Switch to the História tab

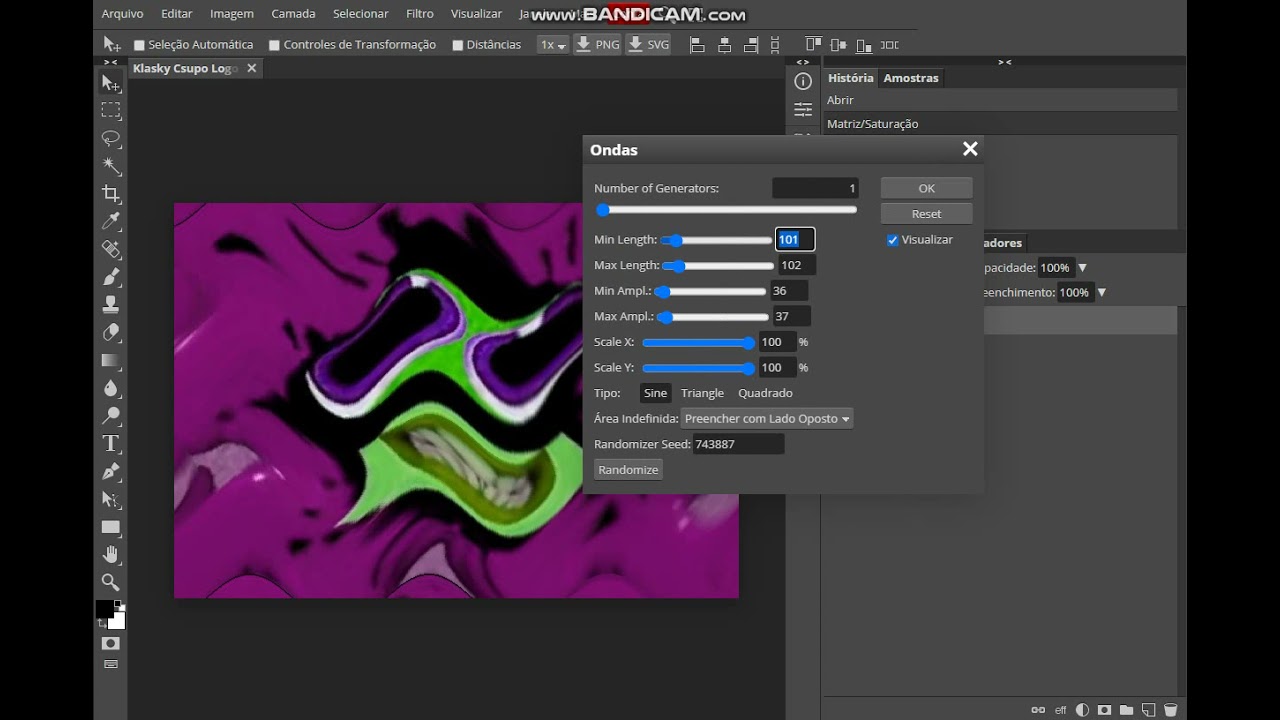coord(850,78)
